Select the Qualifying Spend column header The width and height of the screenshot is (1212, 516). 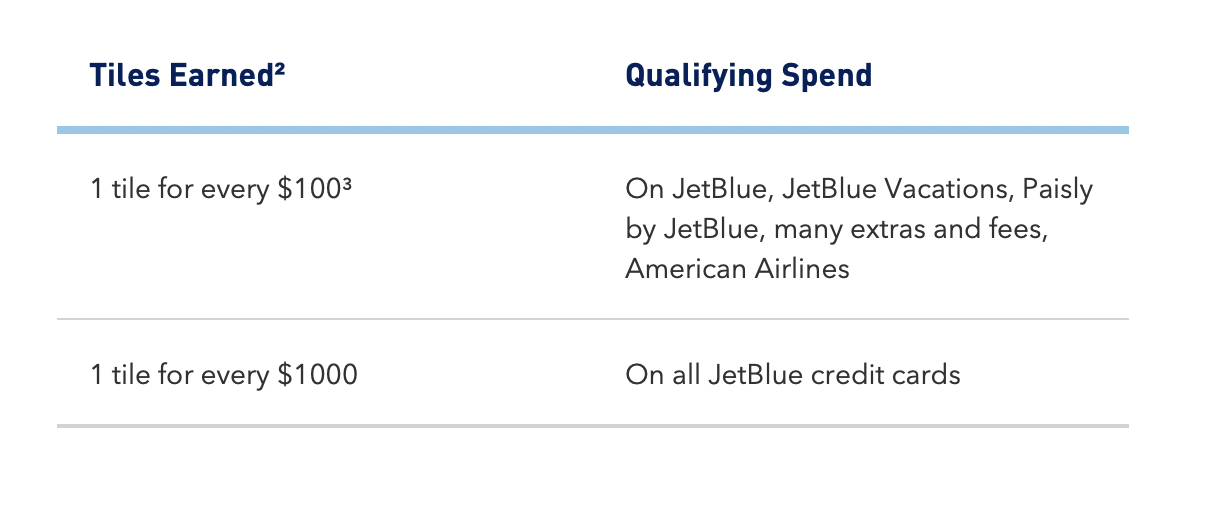748,76
